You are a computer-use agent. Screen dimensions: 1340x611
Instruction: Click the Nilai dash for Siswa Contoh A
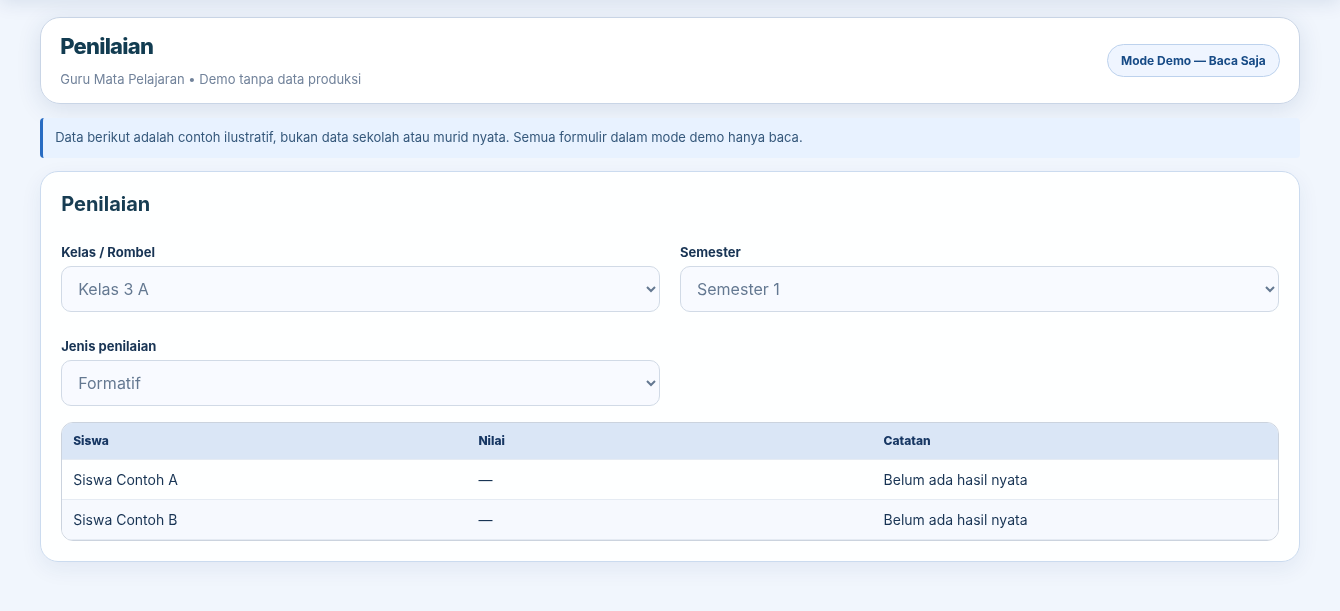point(485,480)
